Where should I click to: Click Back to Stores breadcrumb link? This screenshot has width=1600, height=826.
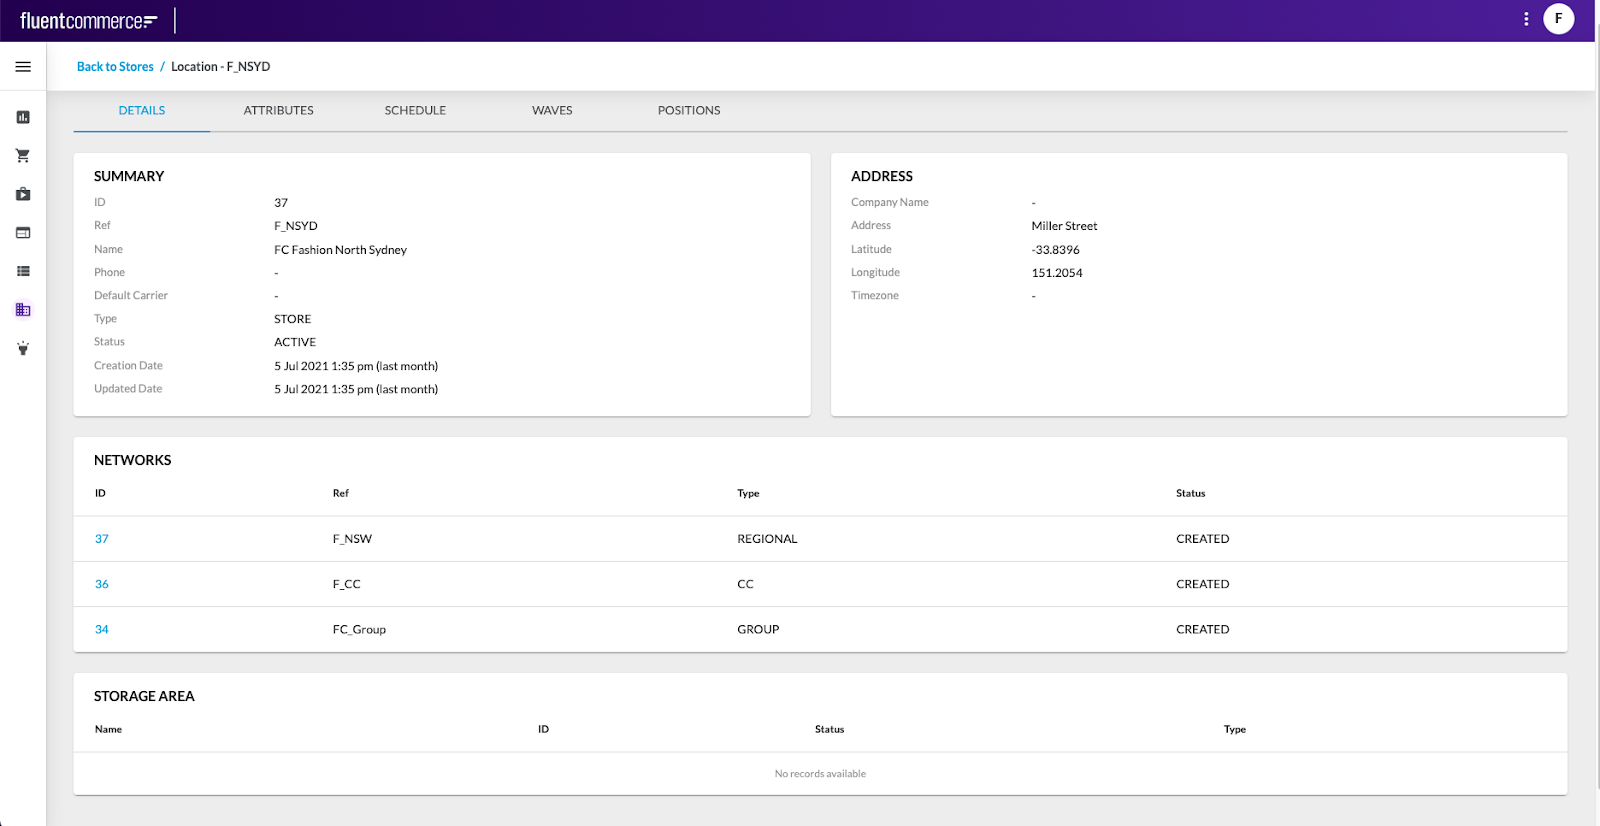(x=115, y=67)
